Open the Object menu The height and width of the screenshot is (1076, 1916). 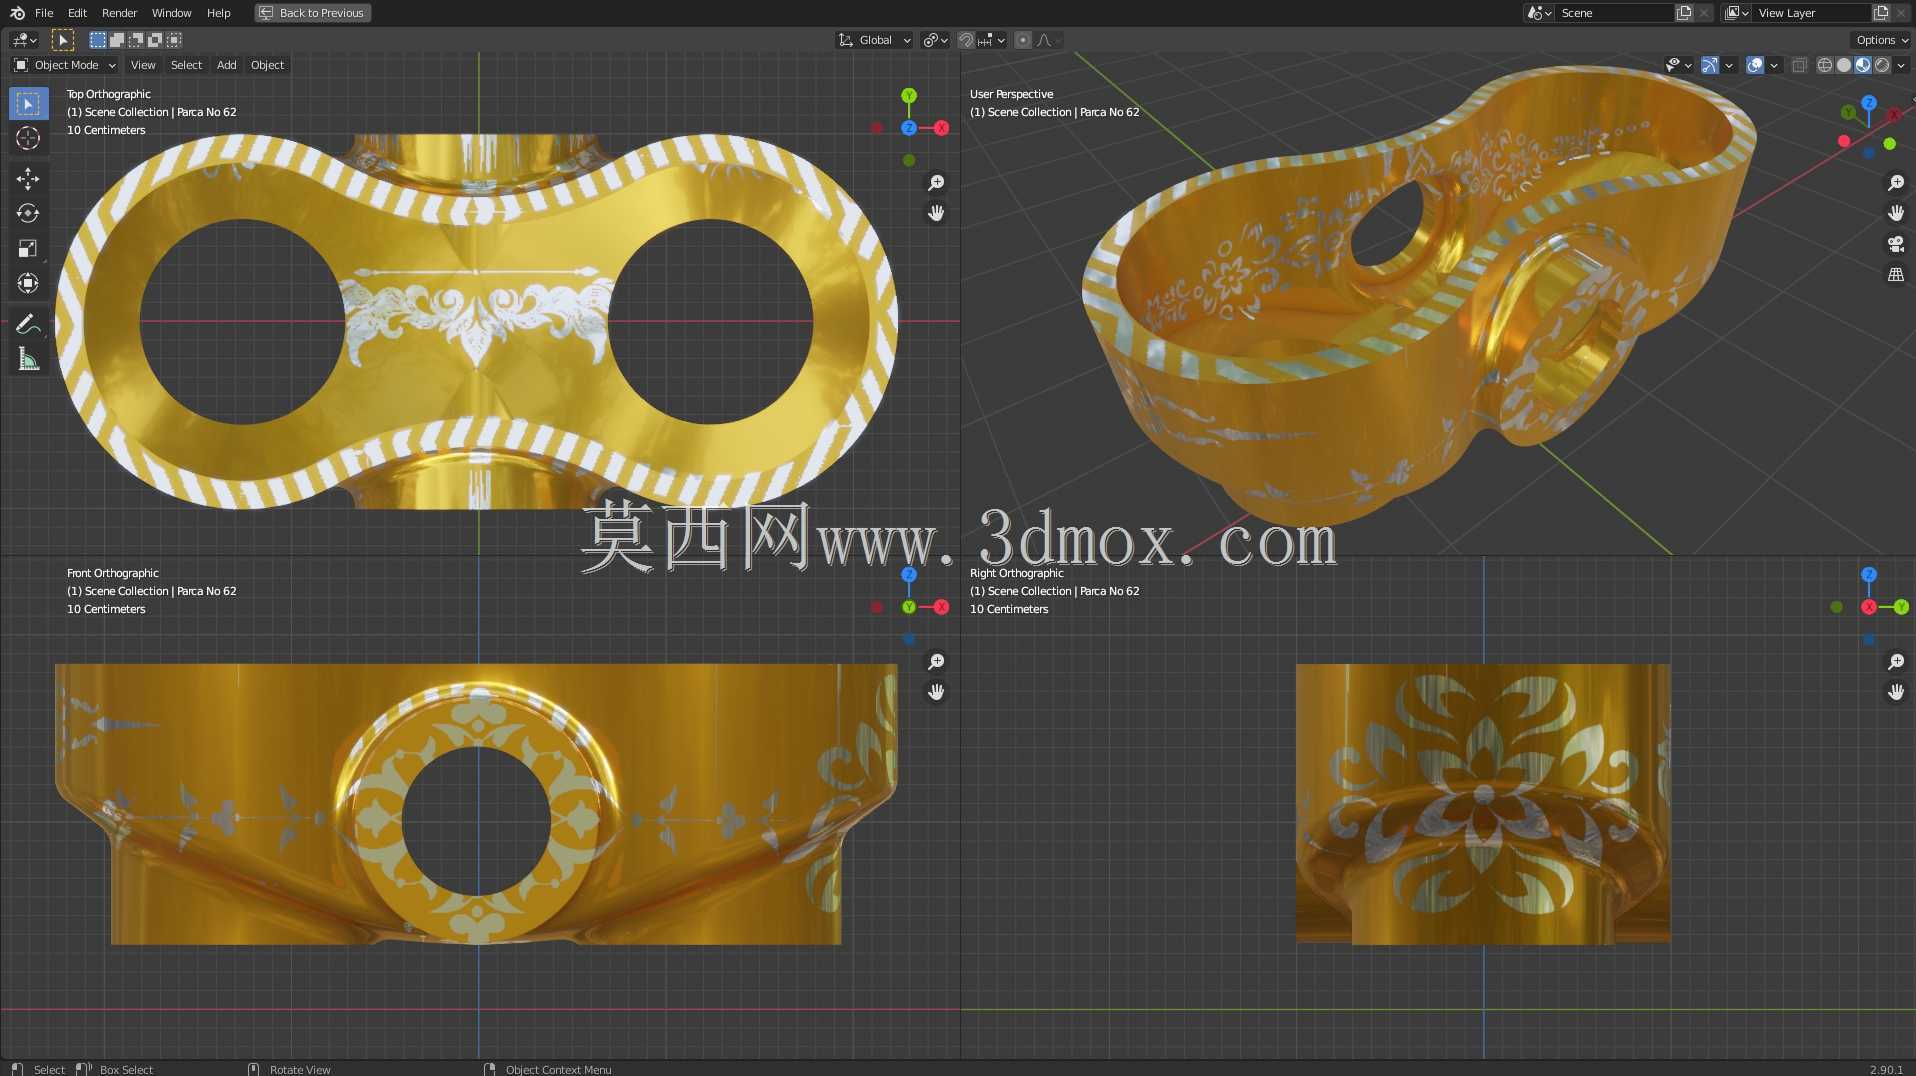267,65
